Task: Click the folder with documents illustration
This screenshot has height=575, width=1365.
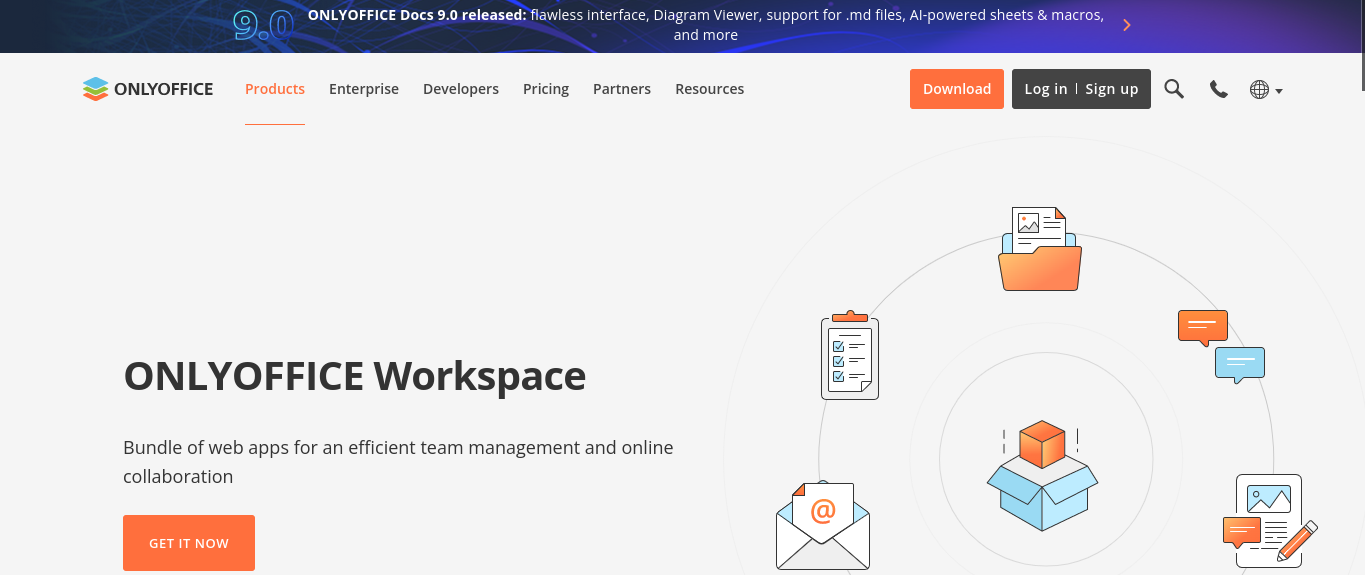Action: tap(1040, 250)
